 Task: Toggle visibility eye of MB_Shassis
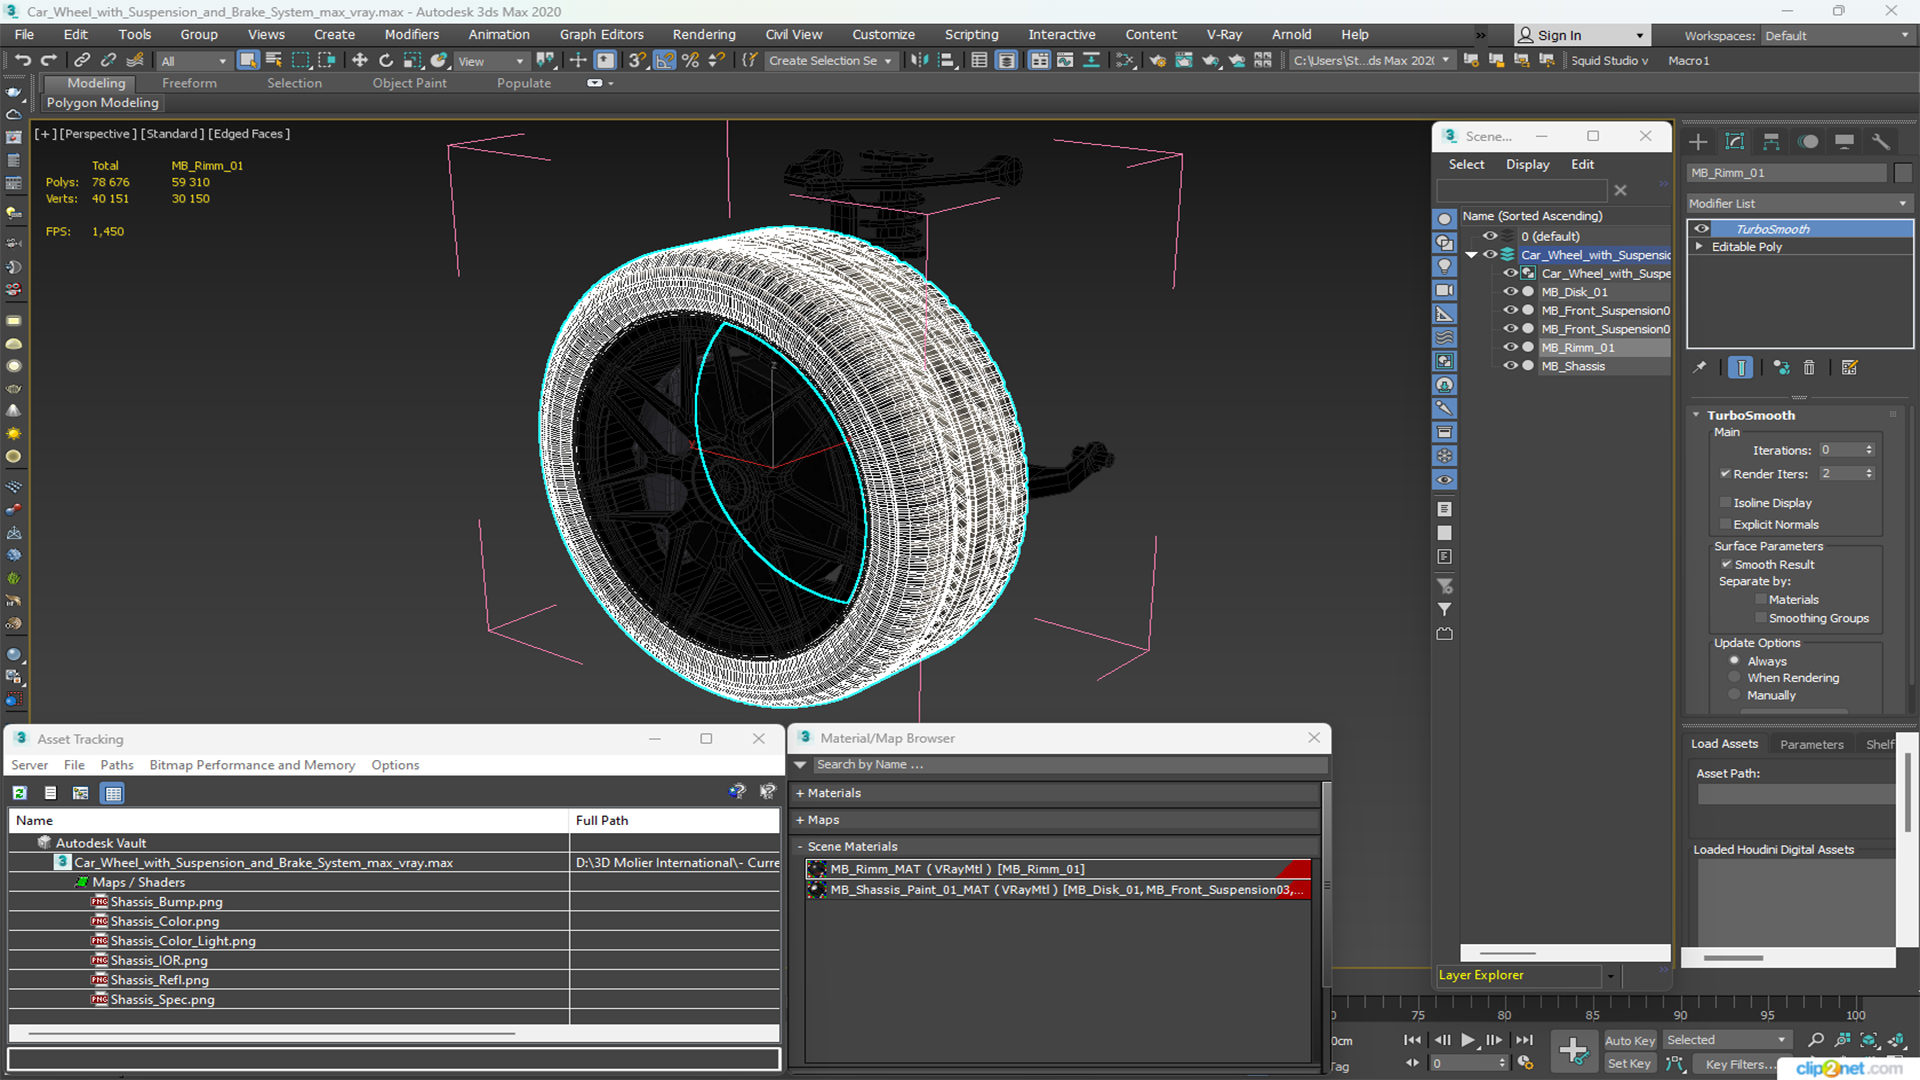(x=1510, y=366)
